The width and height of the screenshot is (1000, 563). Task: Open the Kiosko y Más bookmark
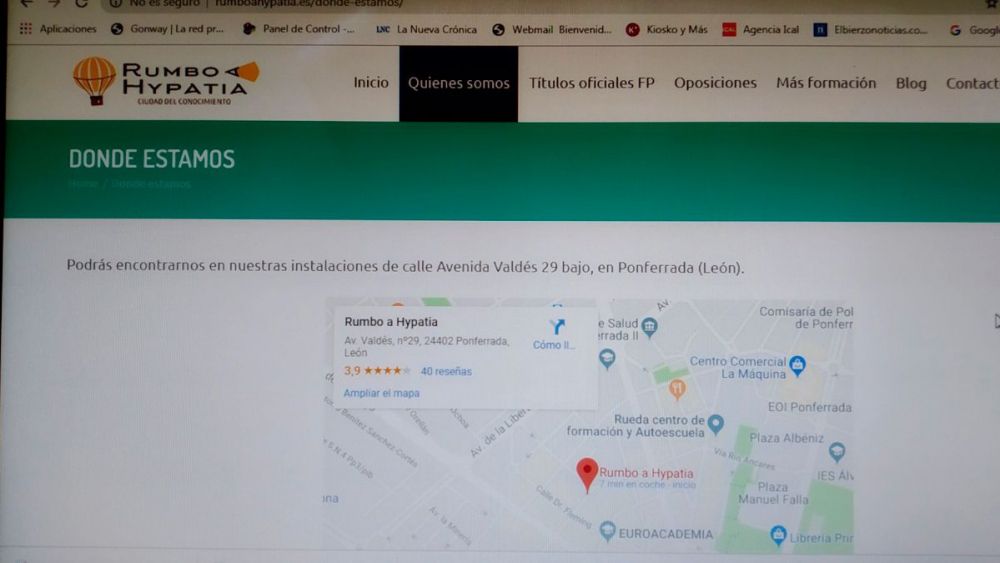tap(666, 29)
